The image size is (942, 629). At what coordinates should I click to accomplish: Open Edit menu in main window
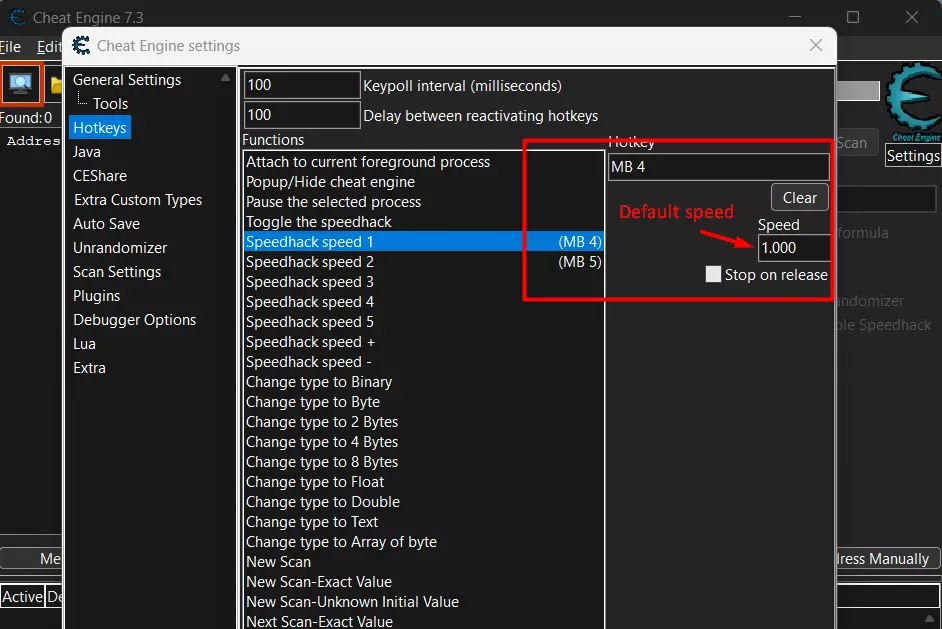48,47
